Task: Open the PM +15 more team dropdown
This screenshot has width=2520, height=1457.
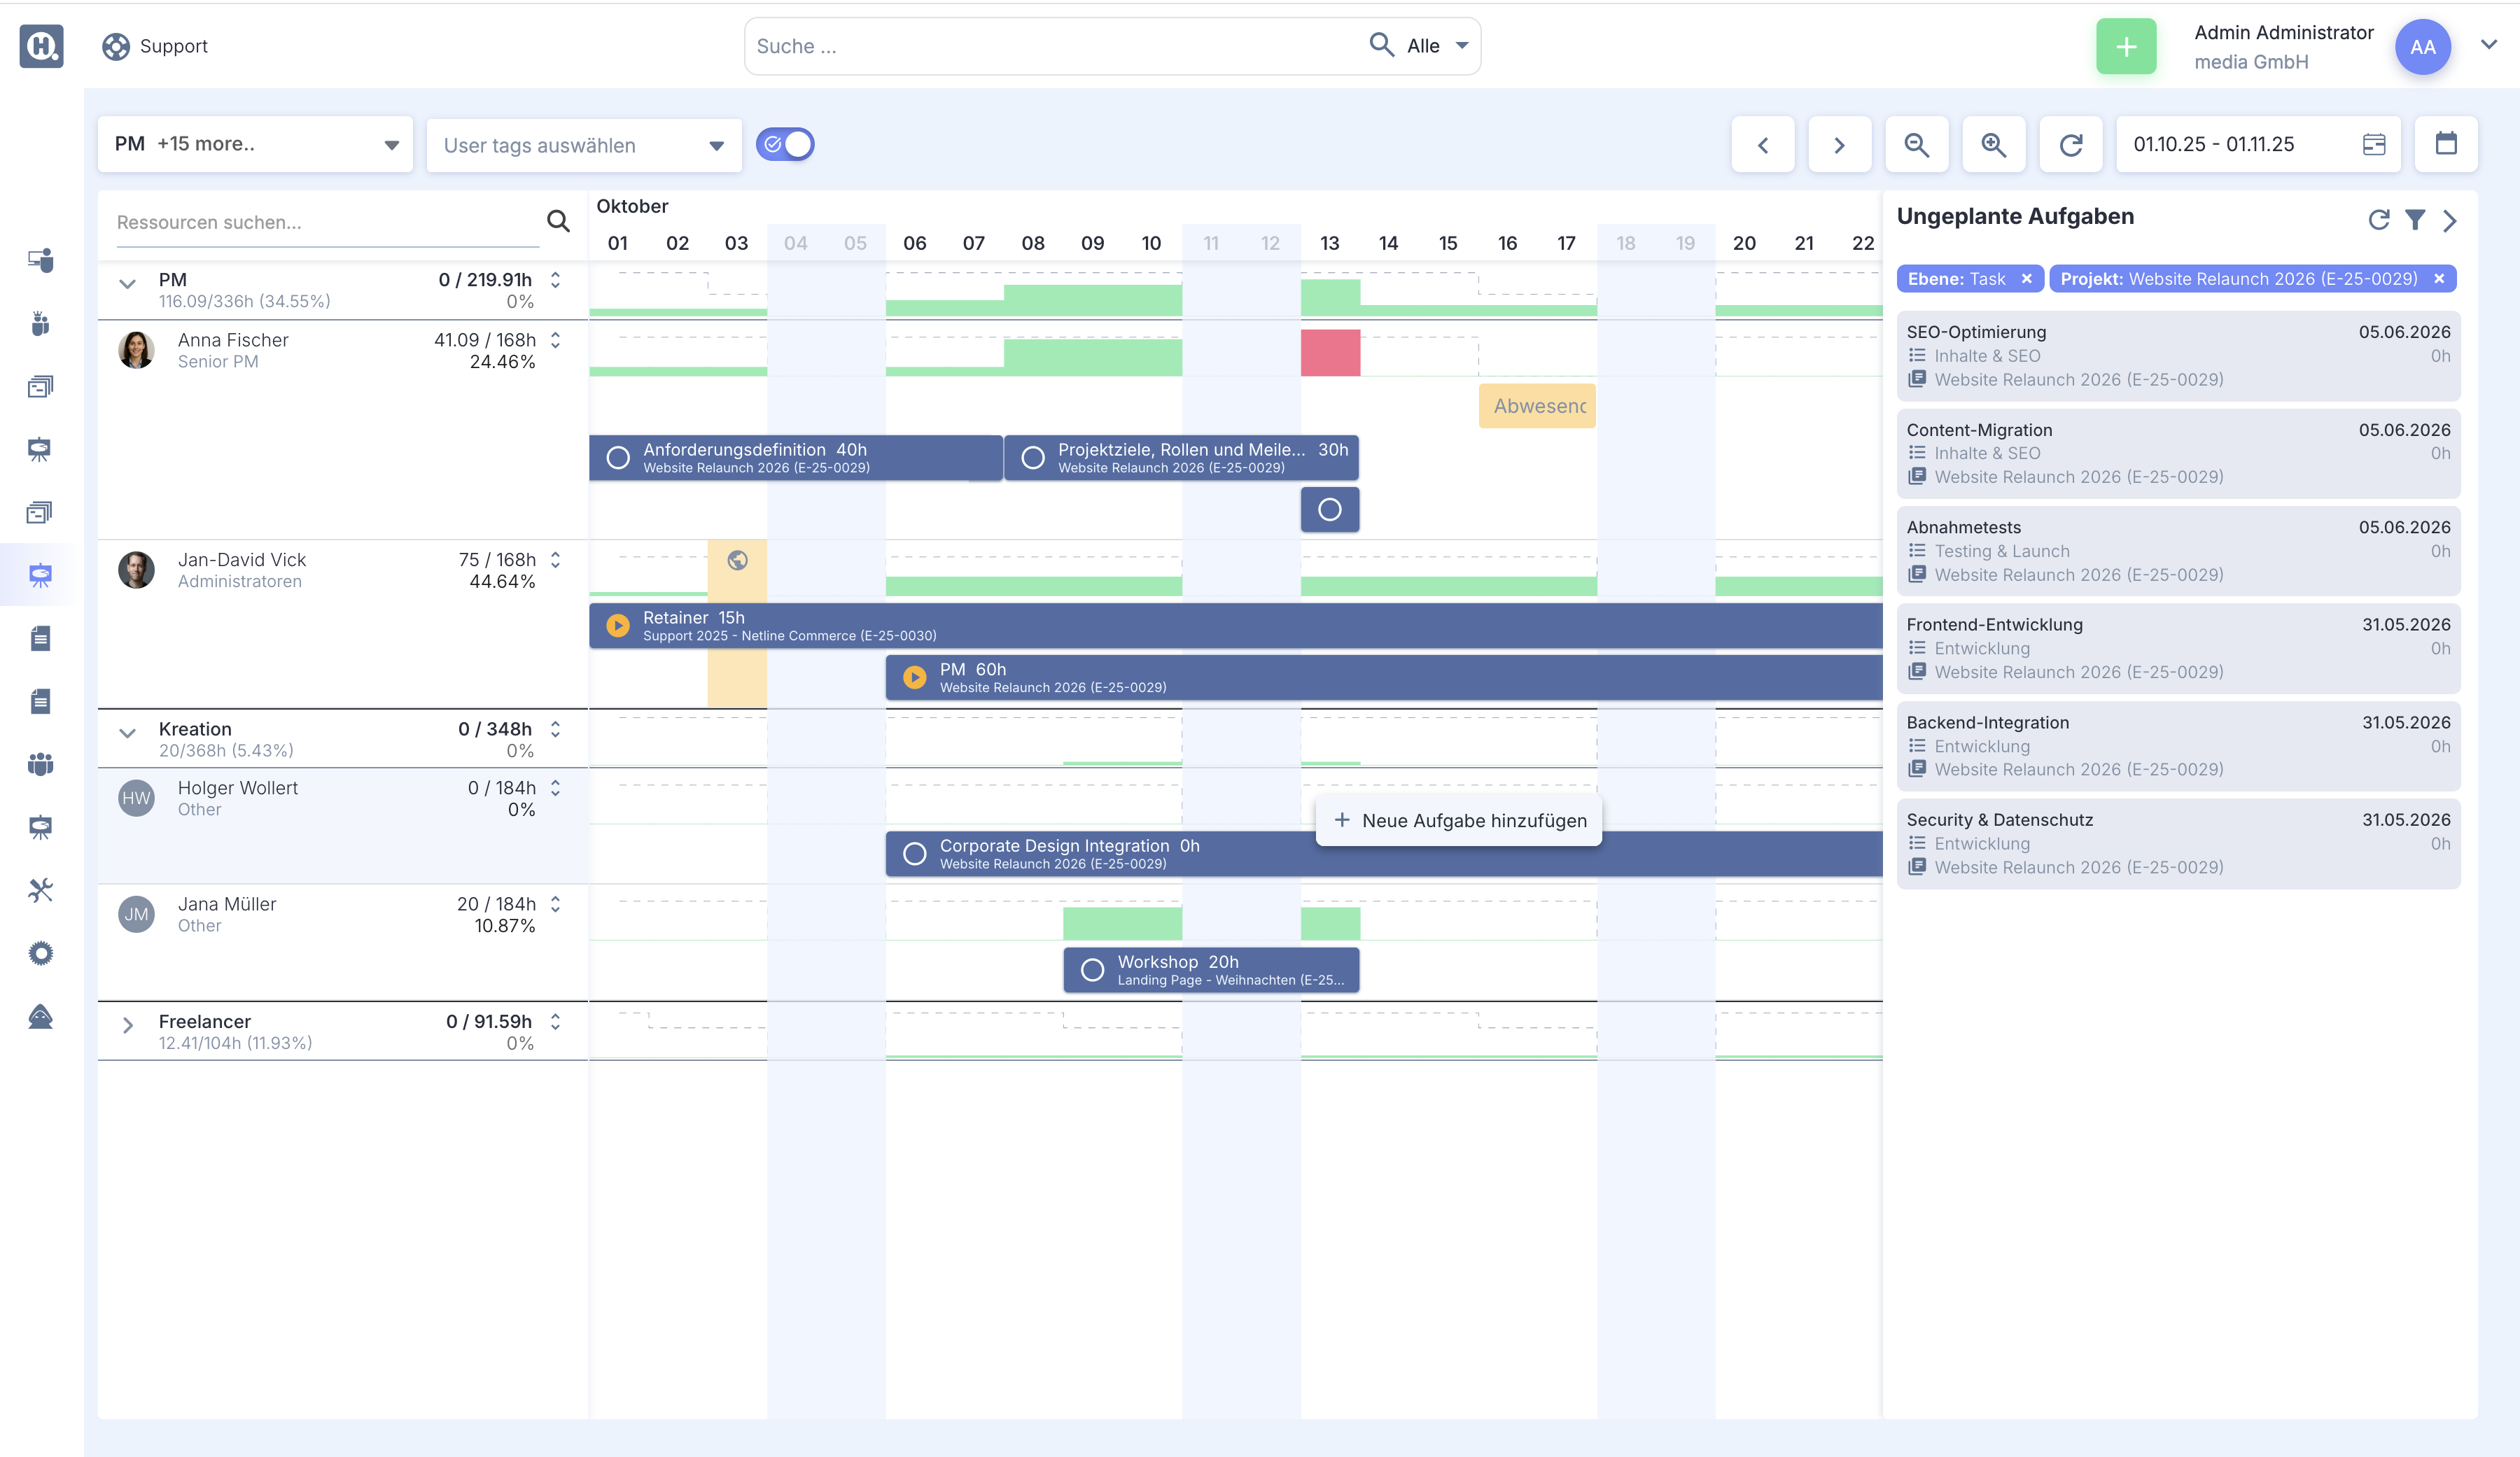Action: tap(255, 145)
